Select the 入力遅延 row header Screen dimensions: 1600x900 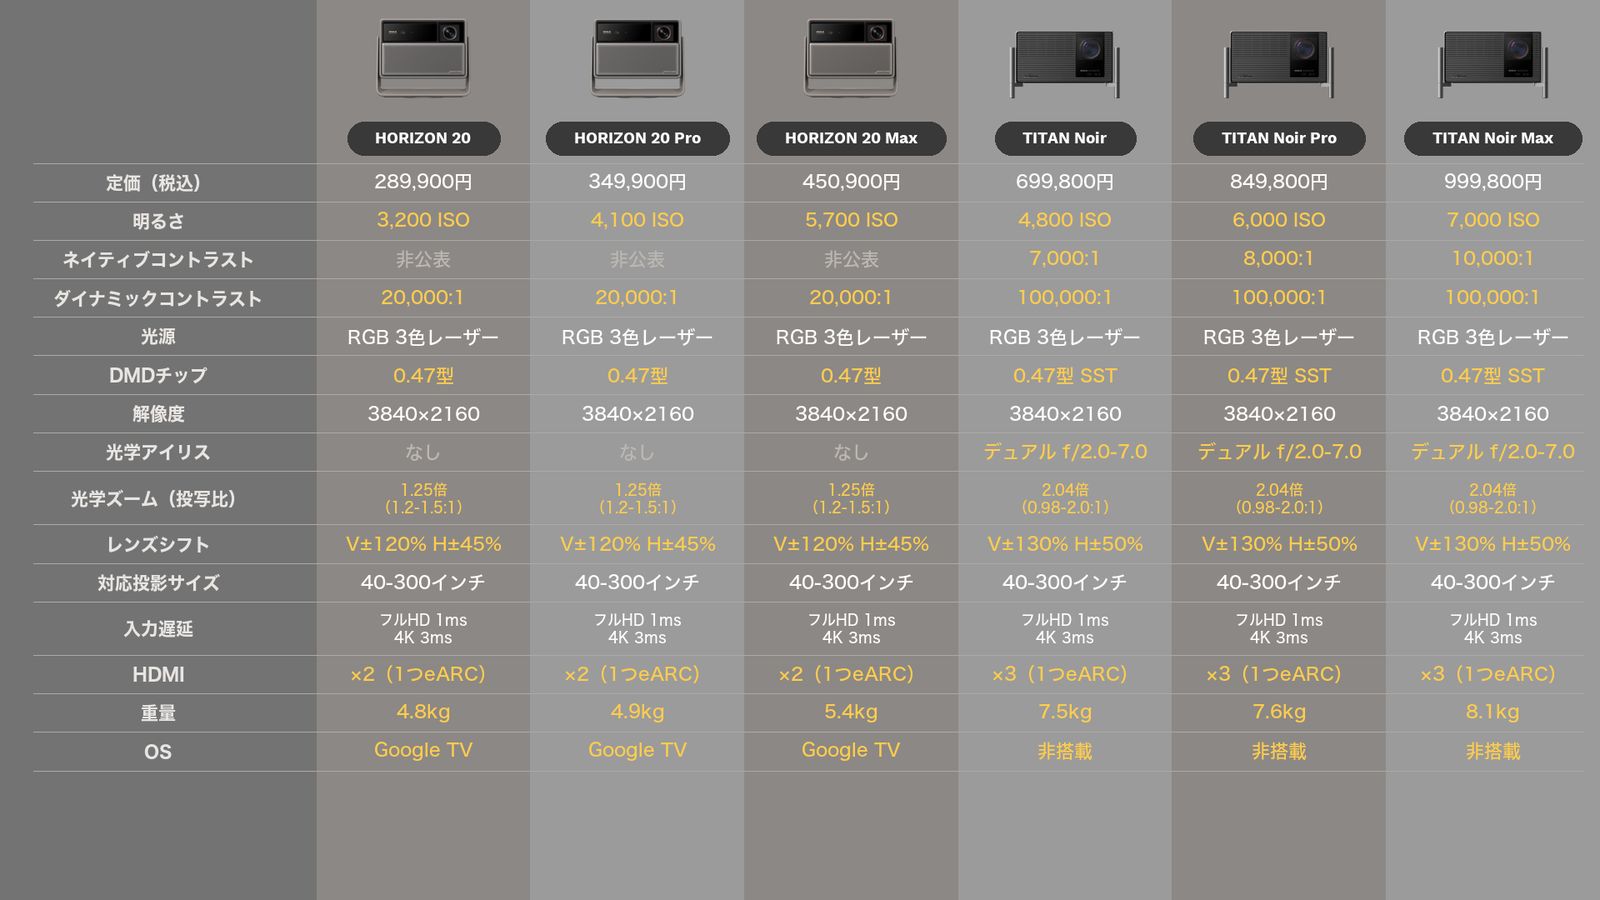coord(158,629)
